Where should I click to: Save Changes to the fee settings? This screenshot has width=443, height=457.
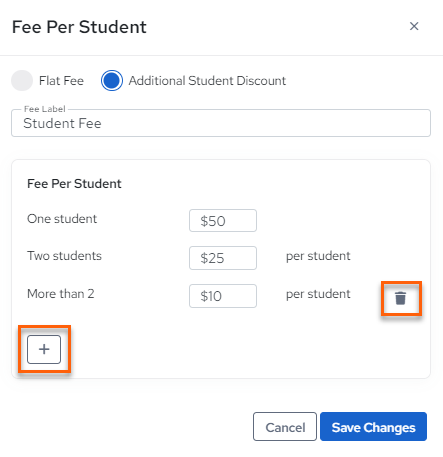(x=373, y=427)
